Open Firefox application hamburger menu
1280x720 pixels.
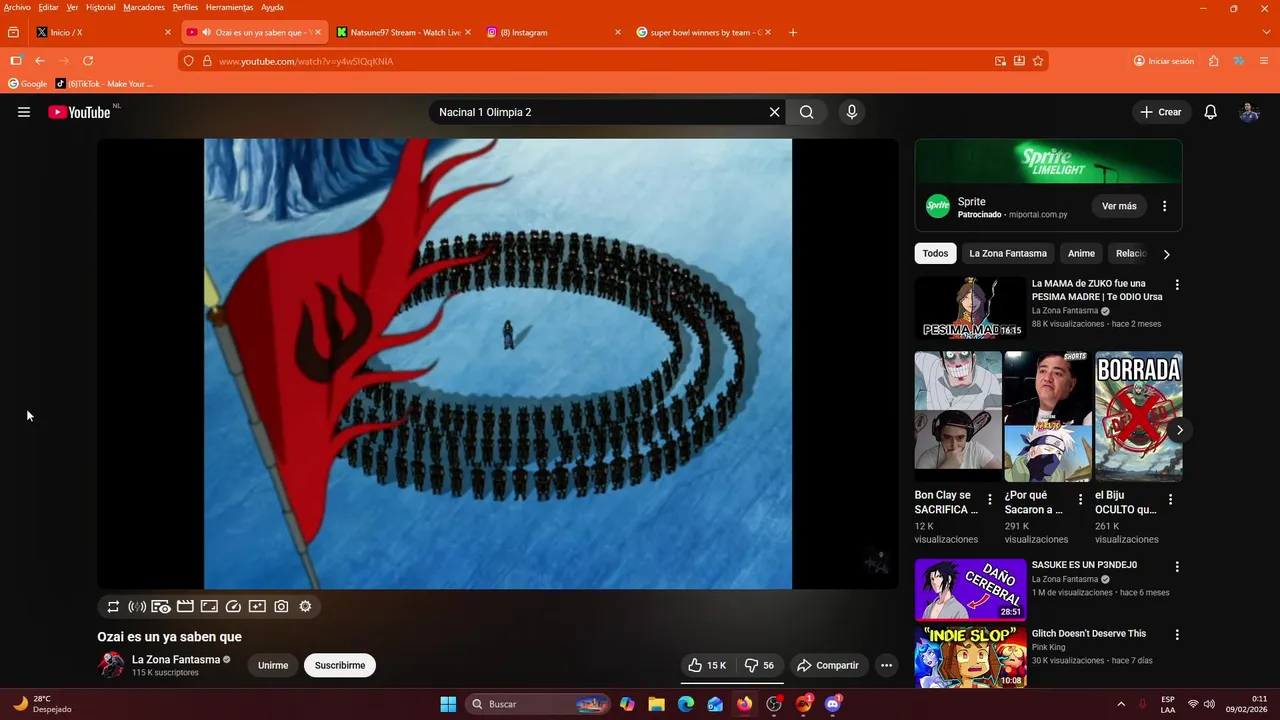[x=1264, y=61]
